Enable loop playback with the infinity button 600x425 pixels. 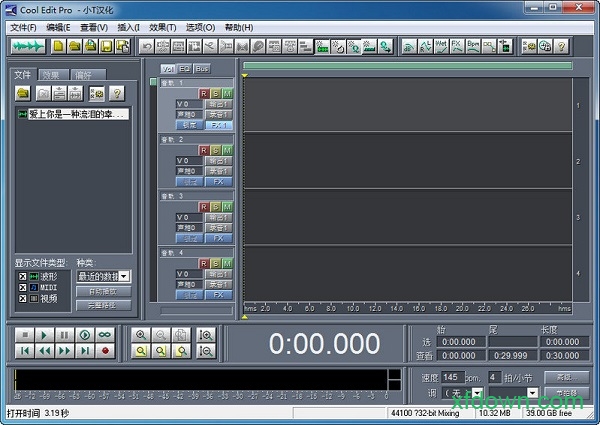tap(105, 335)
